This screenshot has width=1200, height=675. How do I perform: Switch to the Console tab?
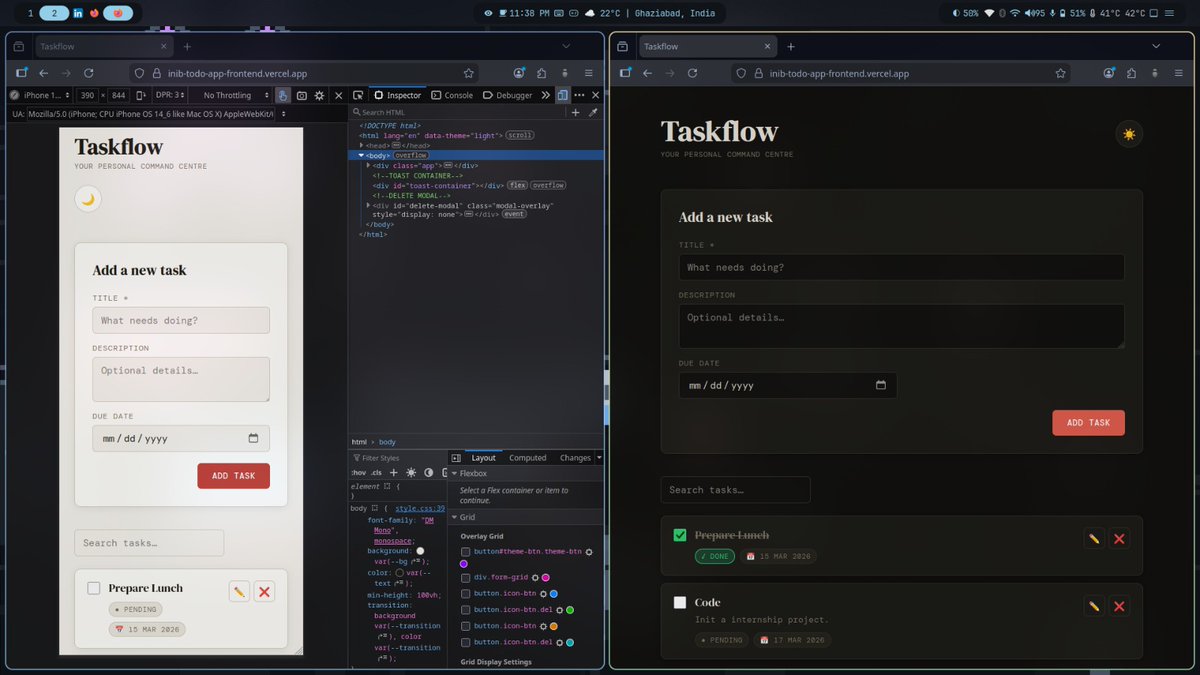click(452, 95)
